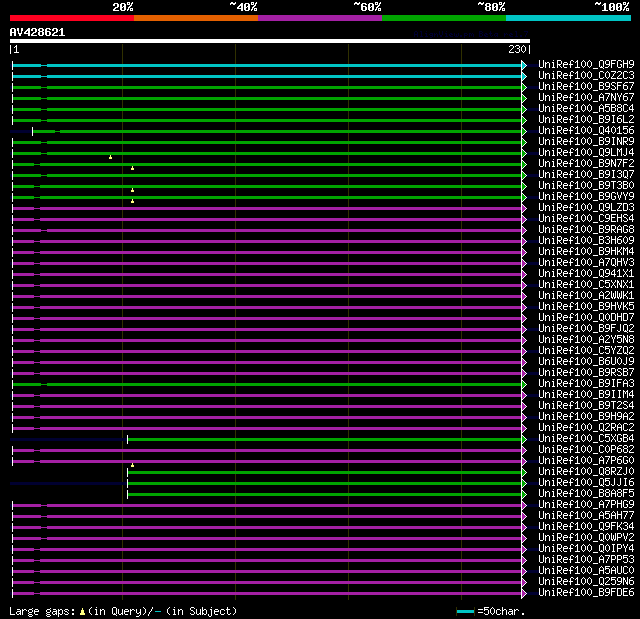
Task: Click the UniRef100_B9N7F2 text
Action: 586,164
